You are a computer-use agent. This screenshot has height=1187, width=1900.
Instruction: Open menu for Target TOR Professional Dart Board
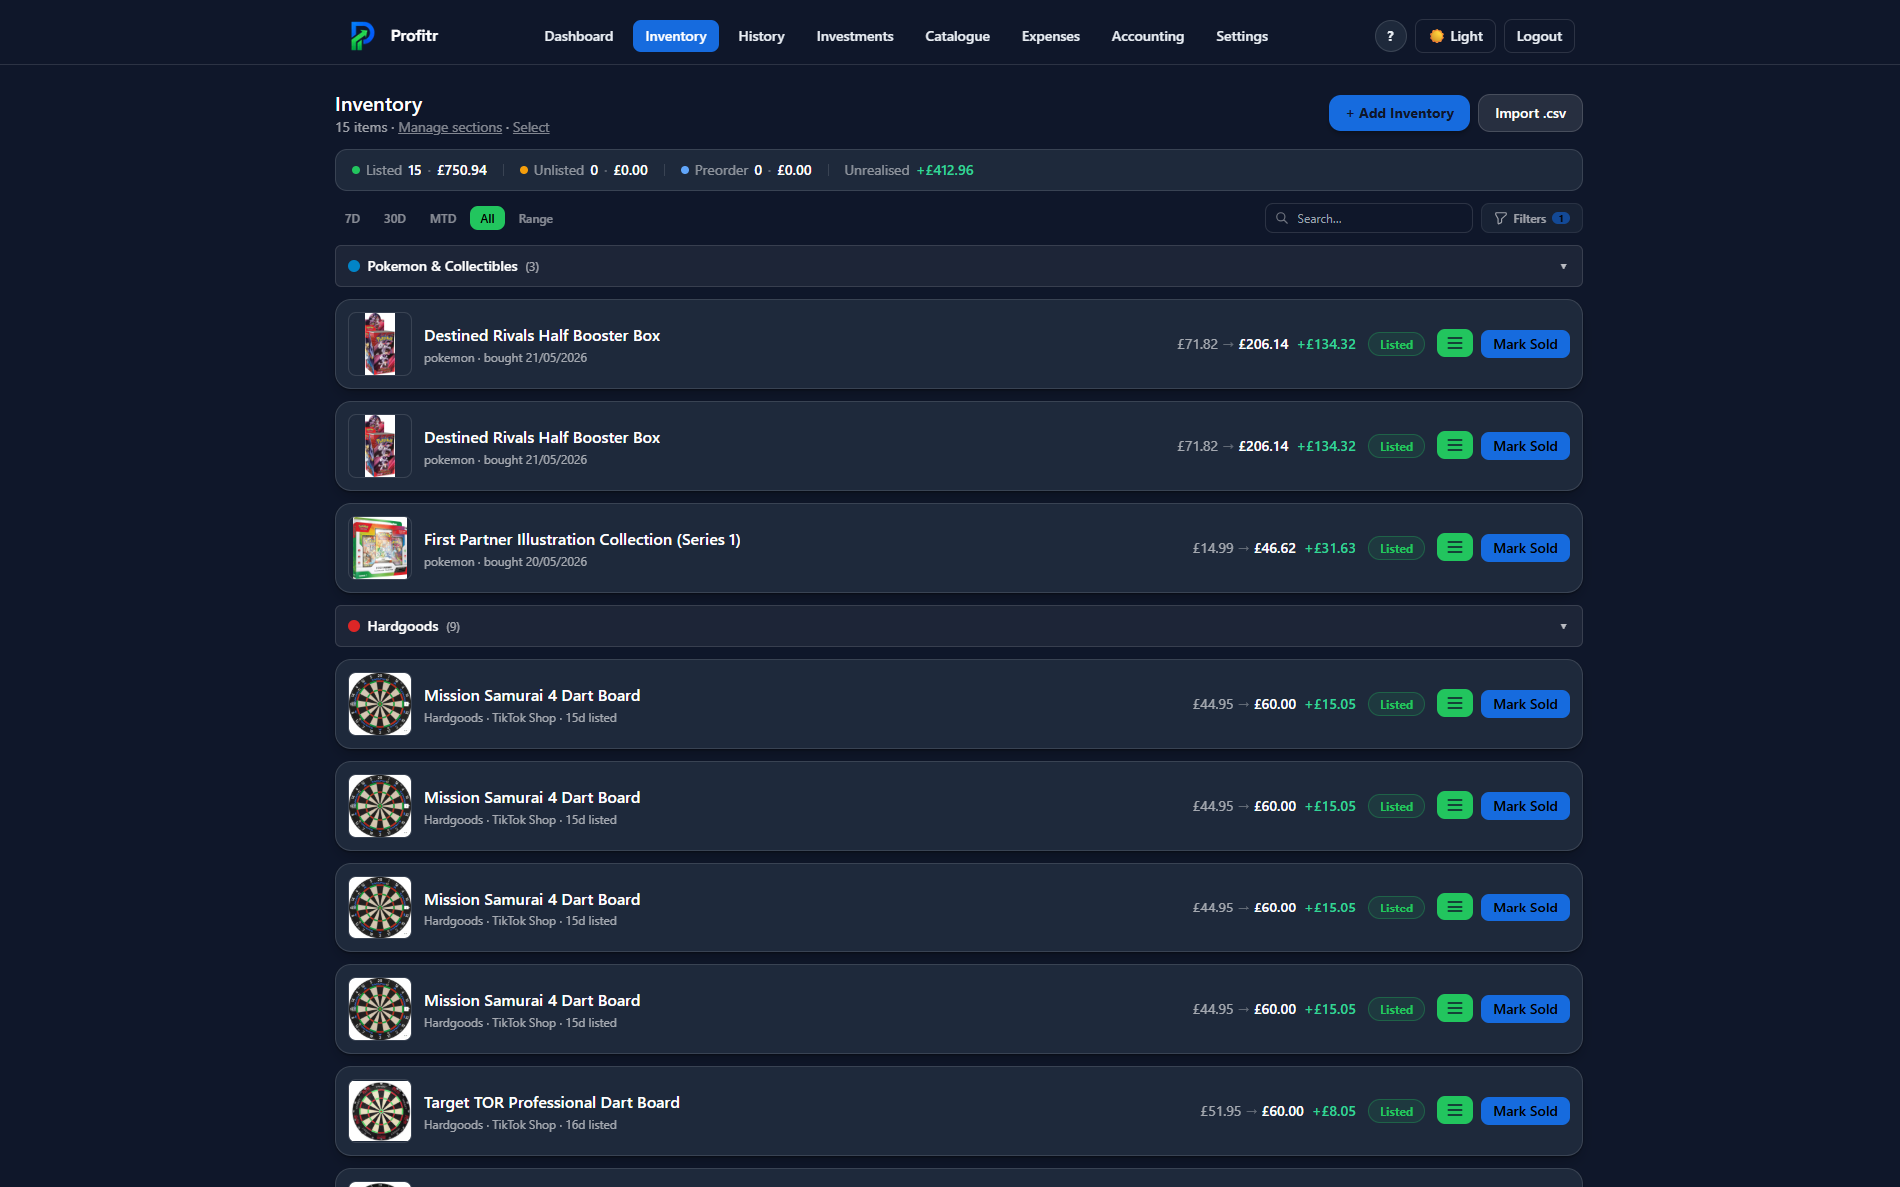pyautogui.click(x=1454, y=1111)
